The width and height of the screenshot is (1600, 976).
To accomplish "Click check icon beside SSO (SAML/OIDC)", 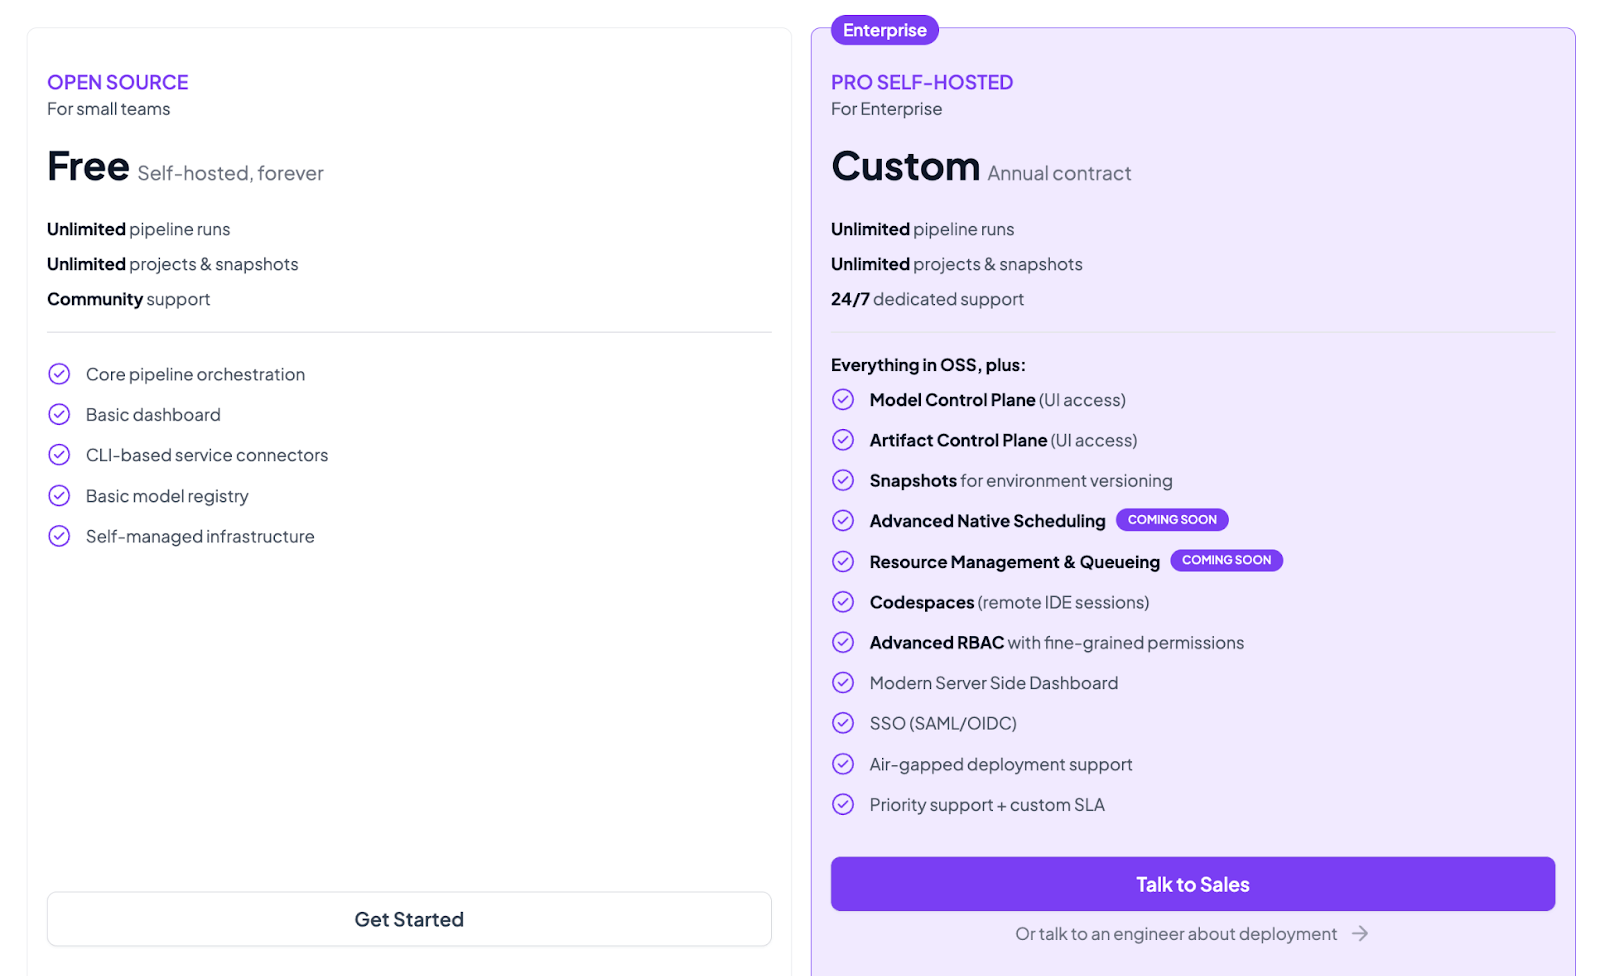I will 843,723.
